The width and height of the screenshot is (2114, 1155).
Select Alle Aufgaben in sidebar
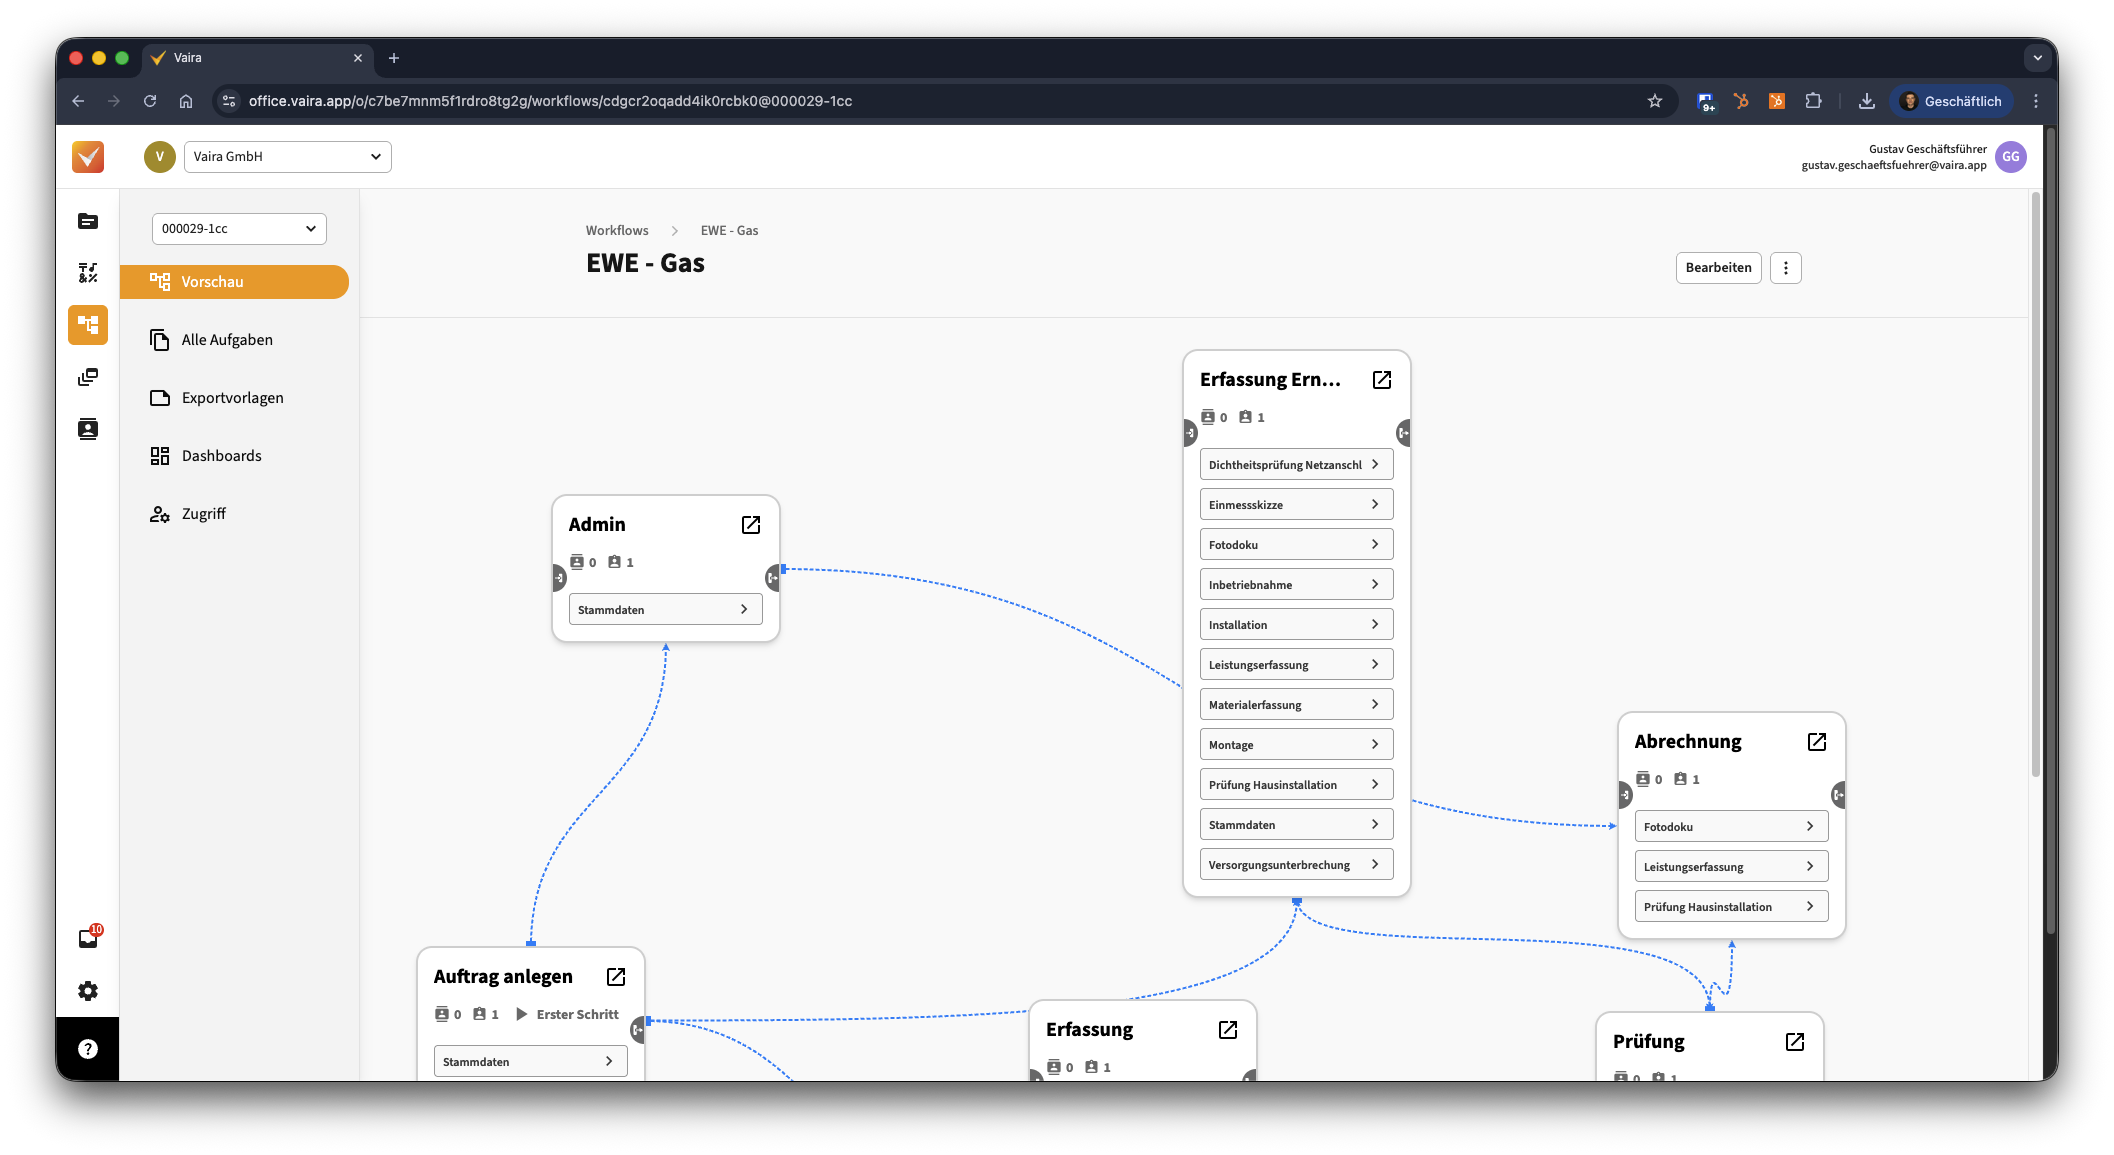pos(227,340)
